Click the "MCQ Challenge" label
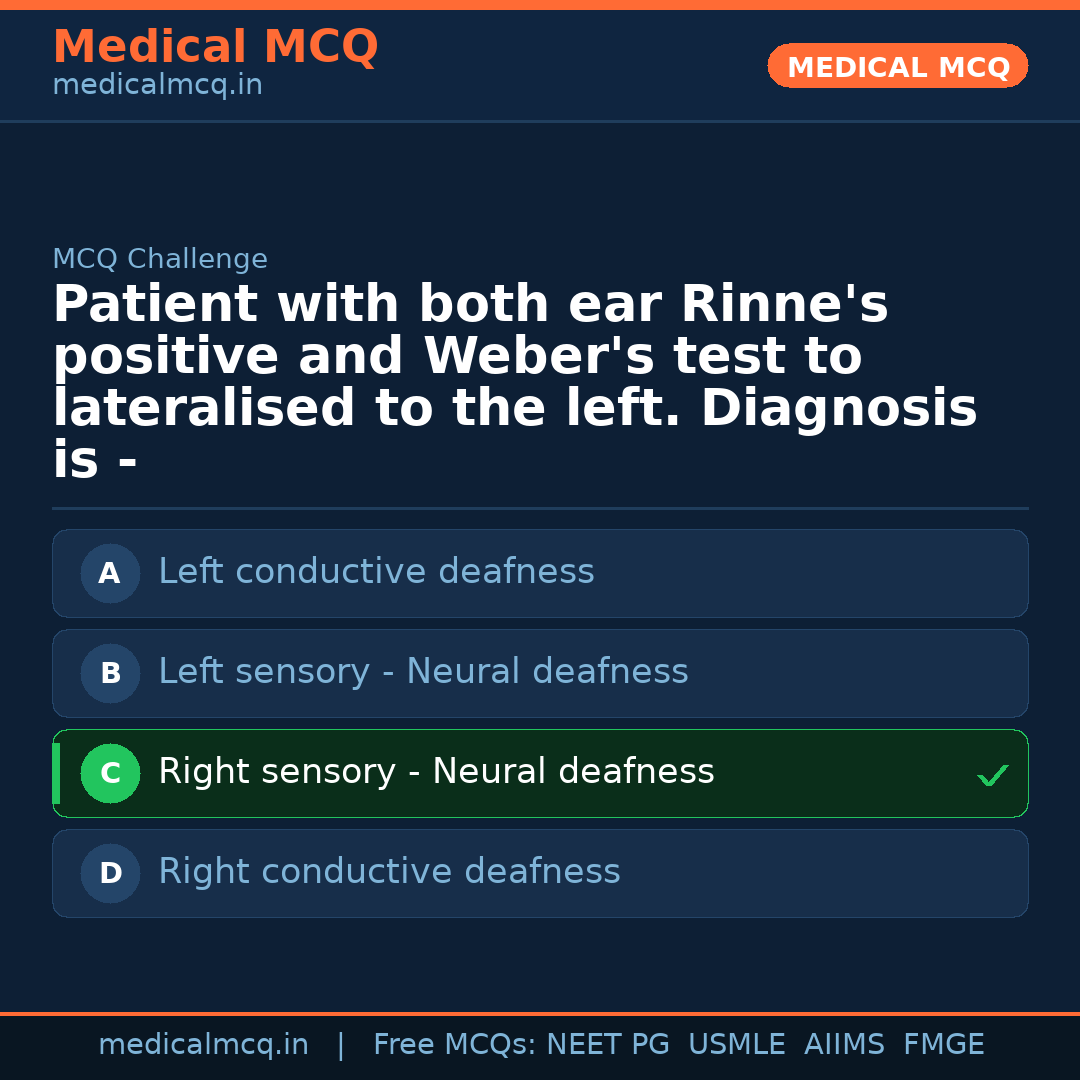1080x1080 pixels. 160,260
